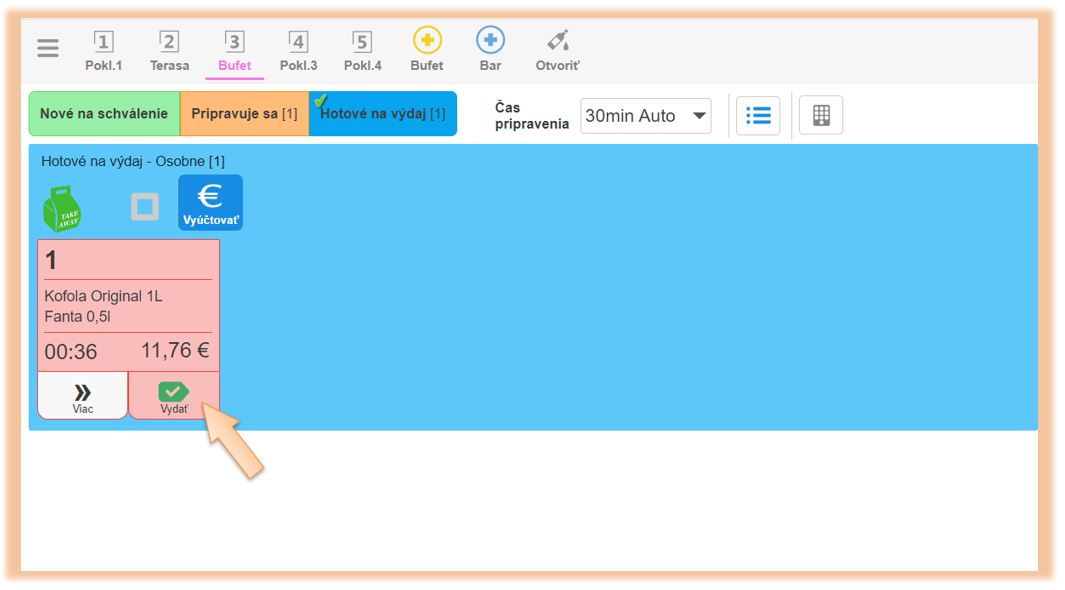Select the Bufet tab numbered 3

(x=234, y=51)
